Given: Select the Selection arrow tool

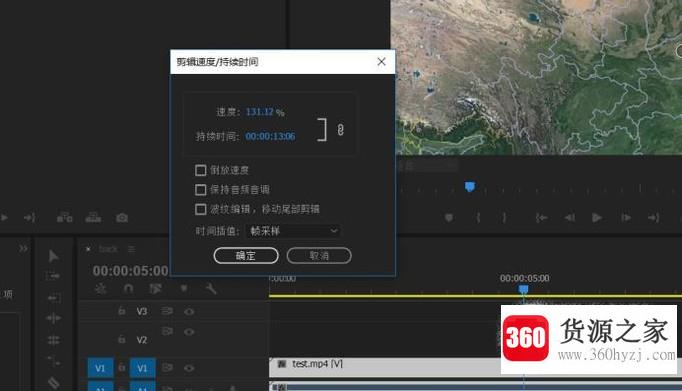Looking at the screenshot, I should coord(53,256).
